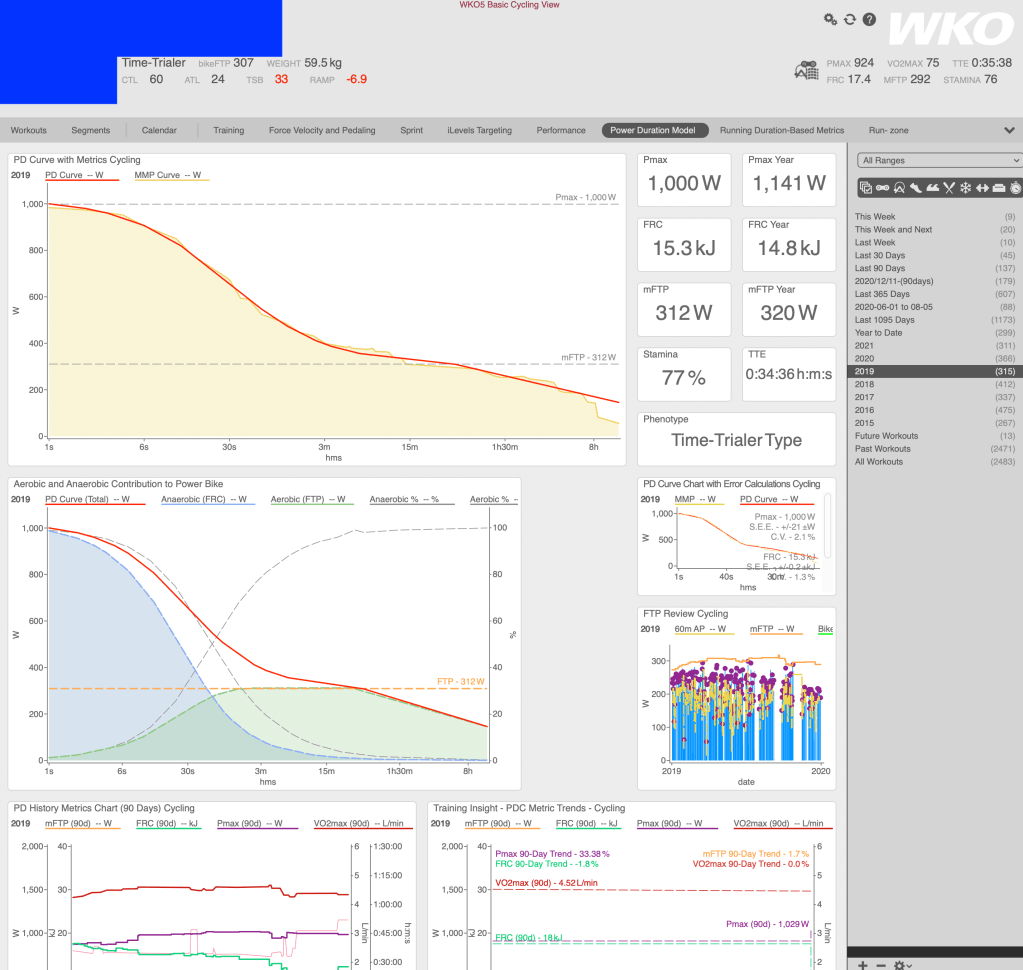This screenshot has width=1023, height=970.
Task: Click the stopwatch filter icon
Action: click(x=1015, y=187)
